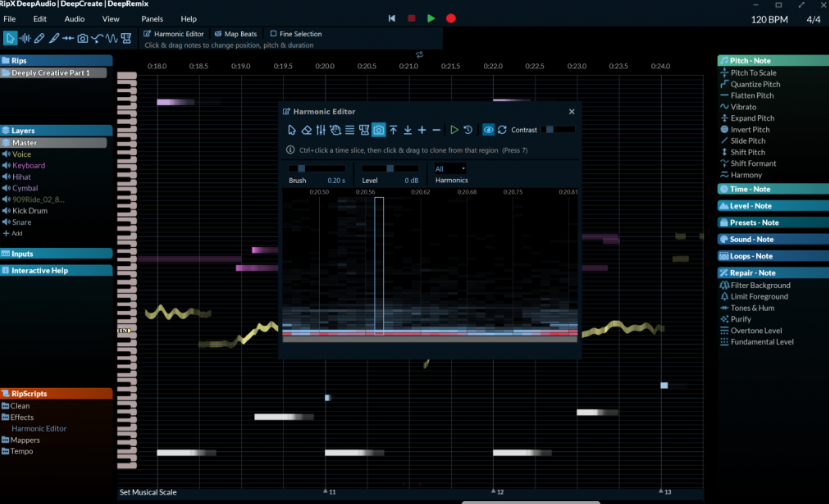Image resolution: width=829 pixels, height=504 pixels.
Task: Play preview in the Harmonic Editor
Action: point(454,130)
